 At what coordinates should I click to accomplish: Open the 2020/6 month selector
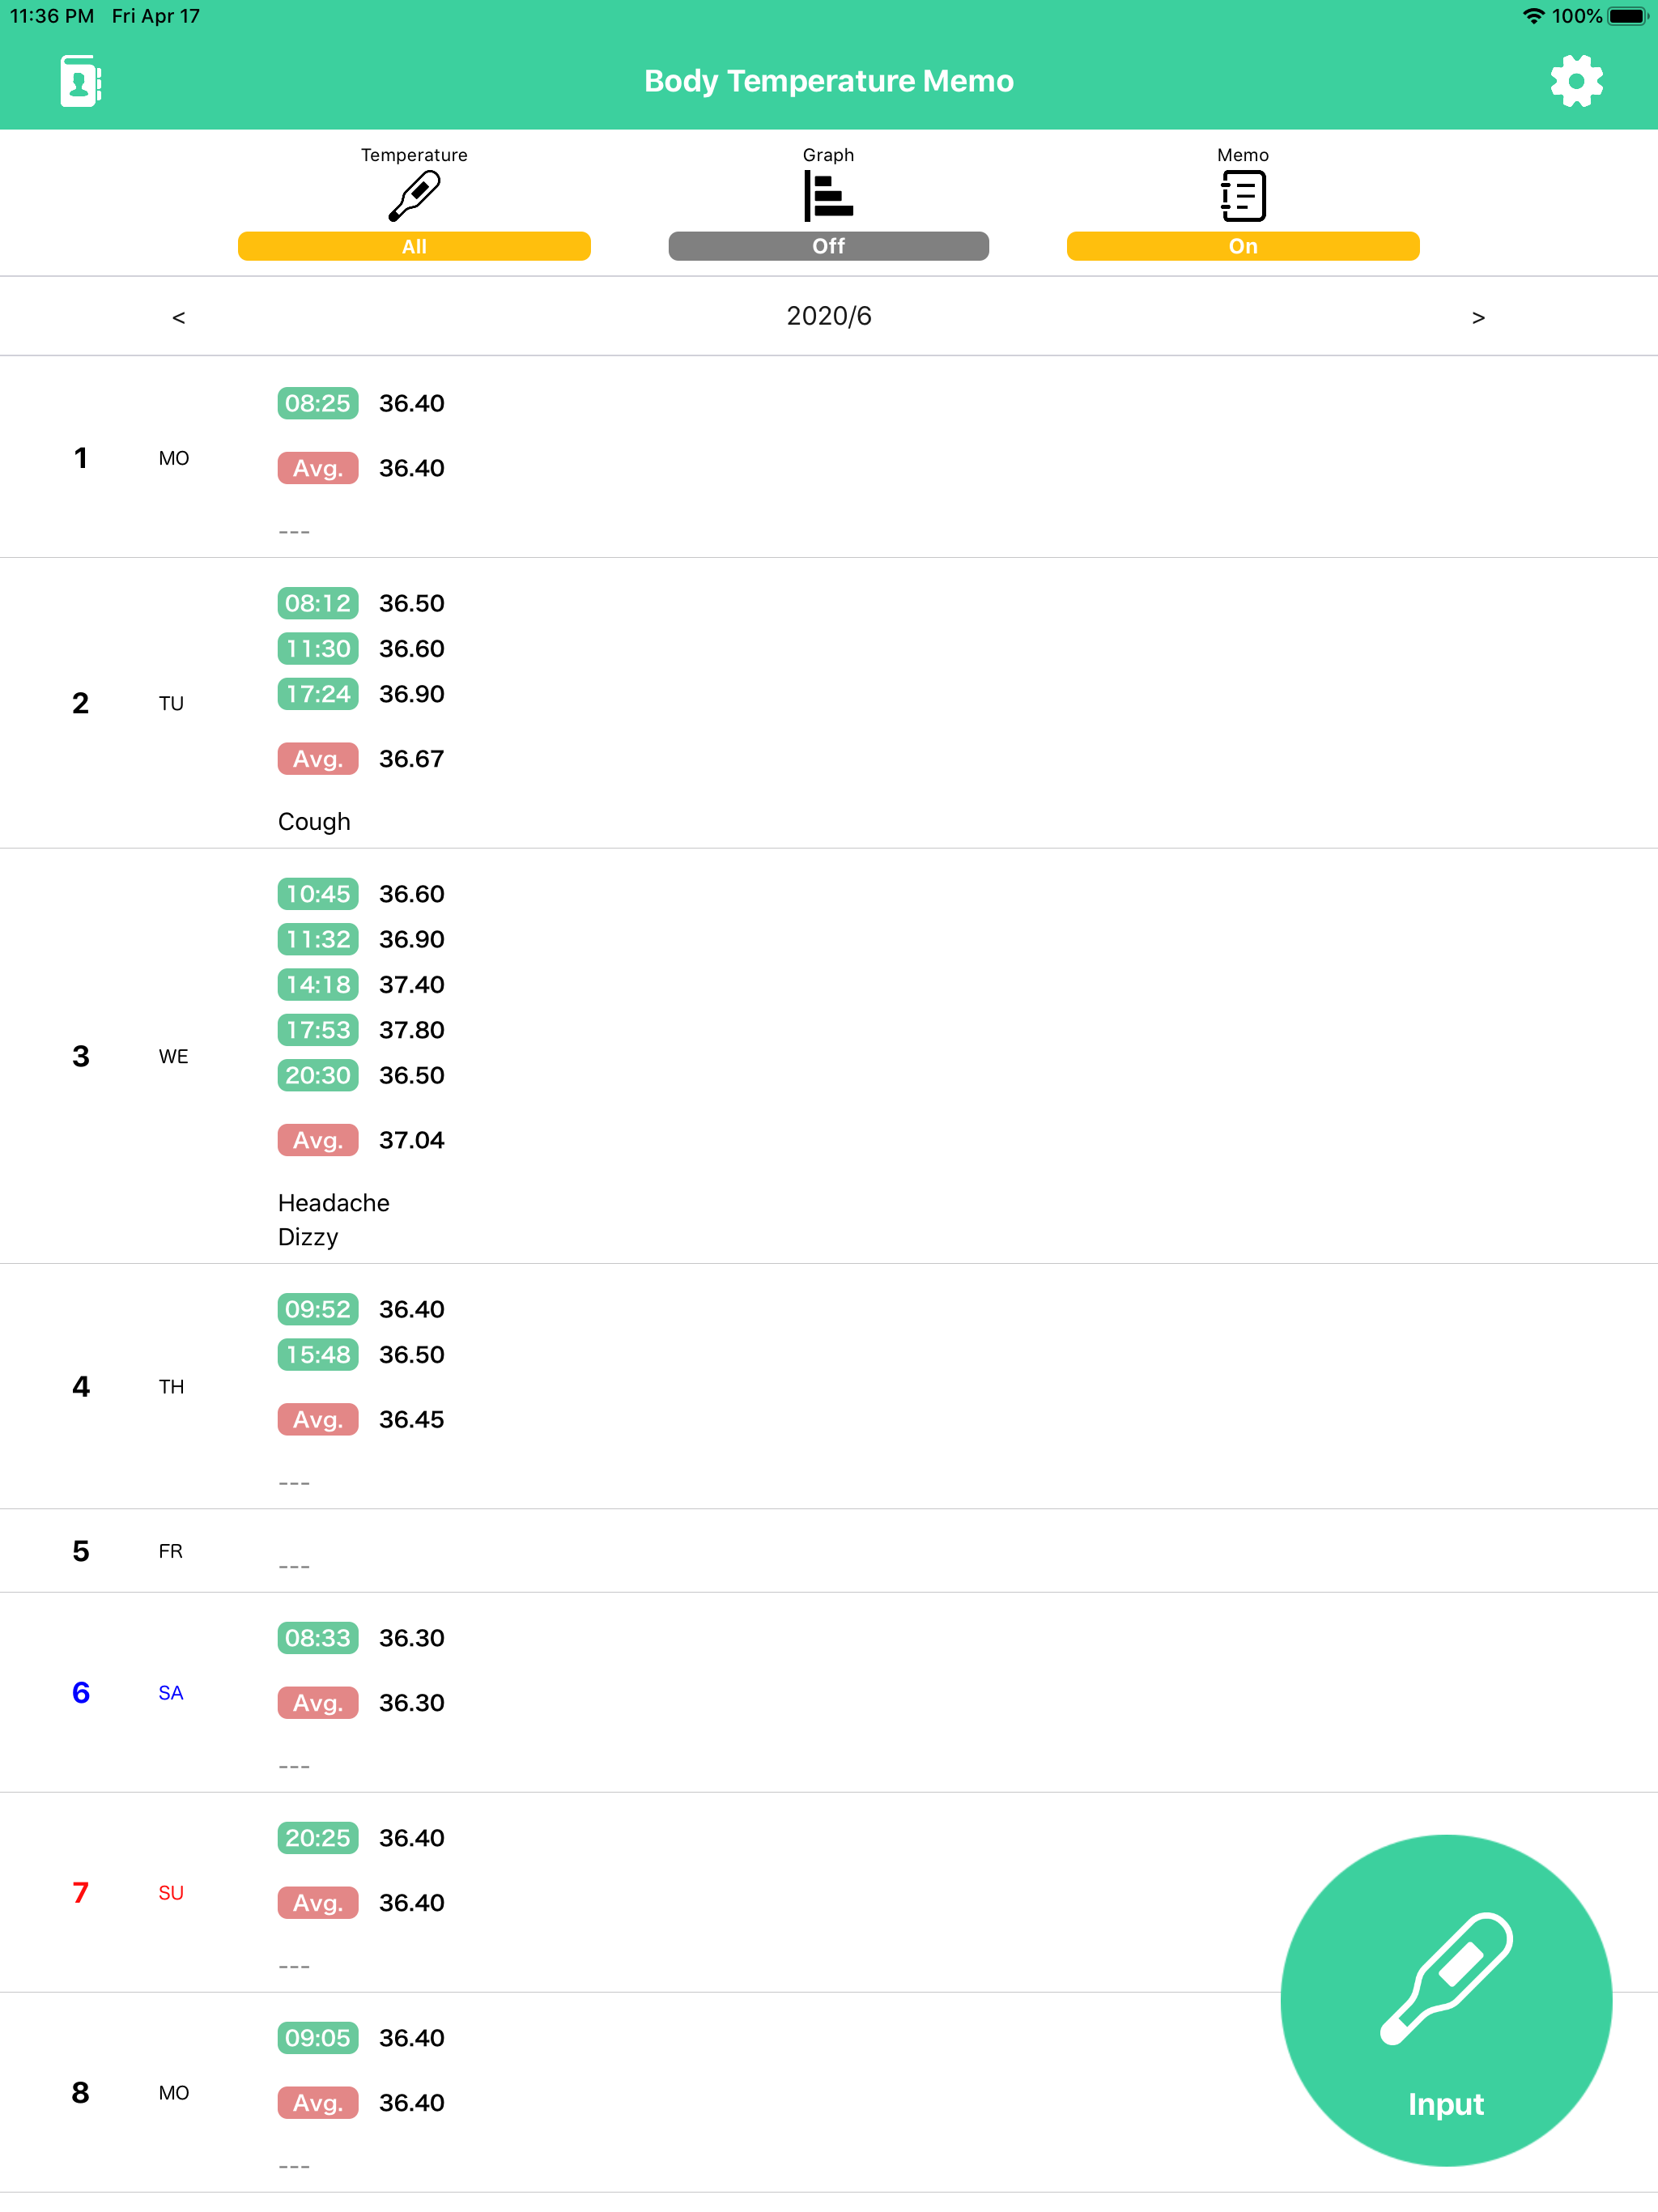(x=828, y=316)
